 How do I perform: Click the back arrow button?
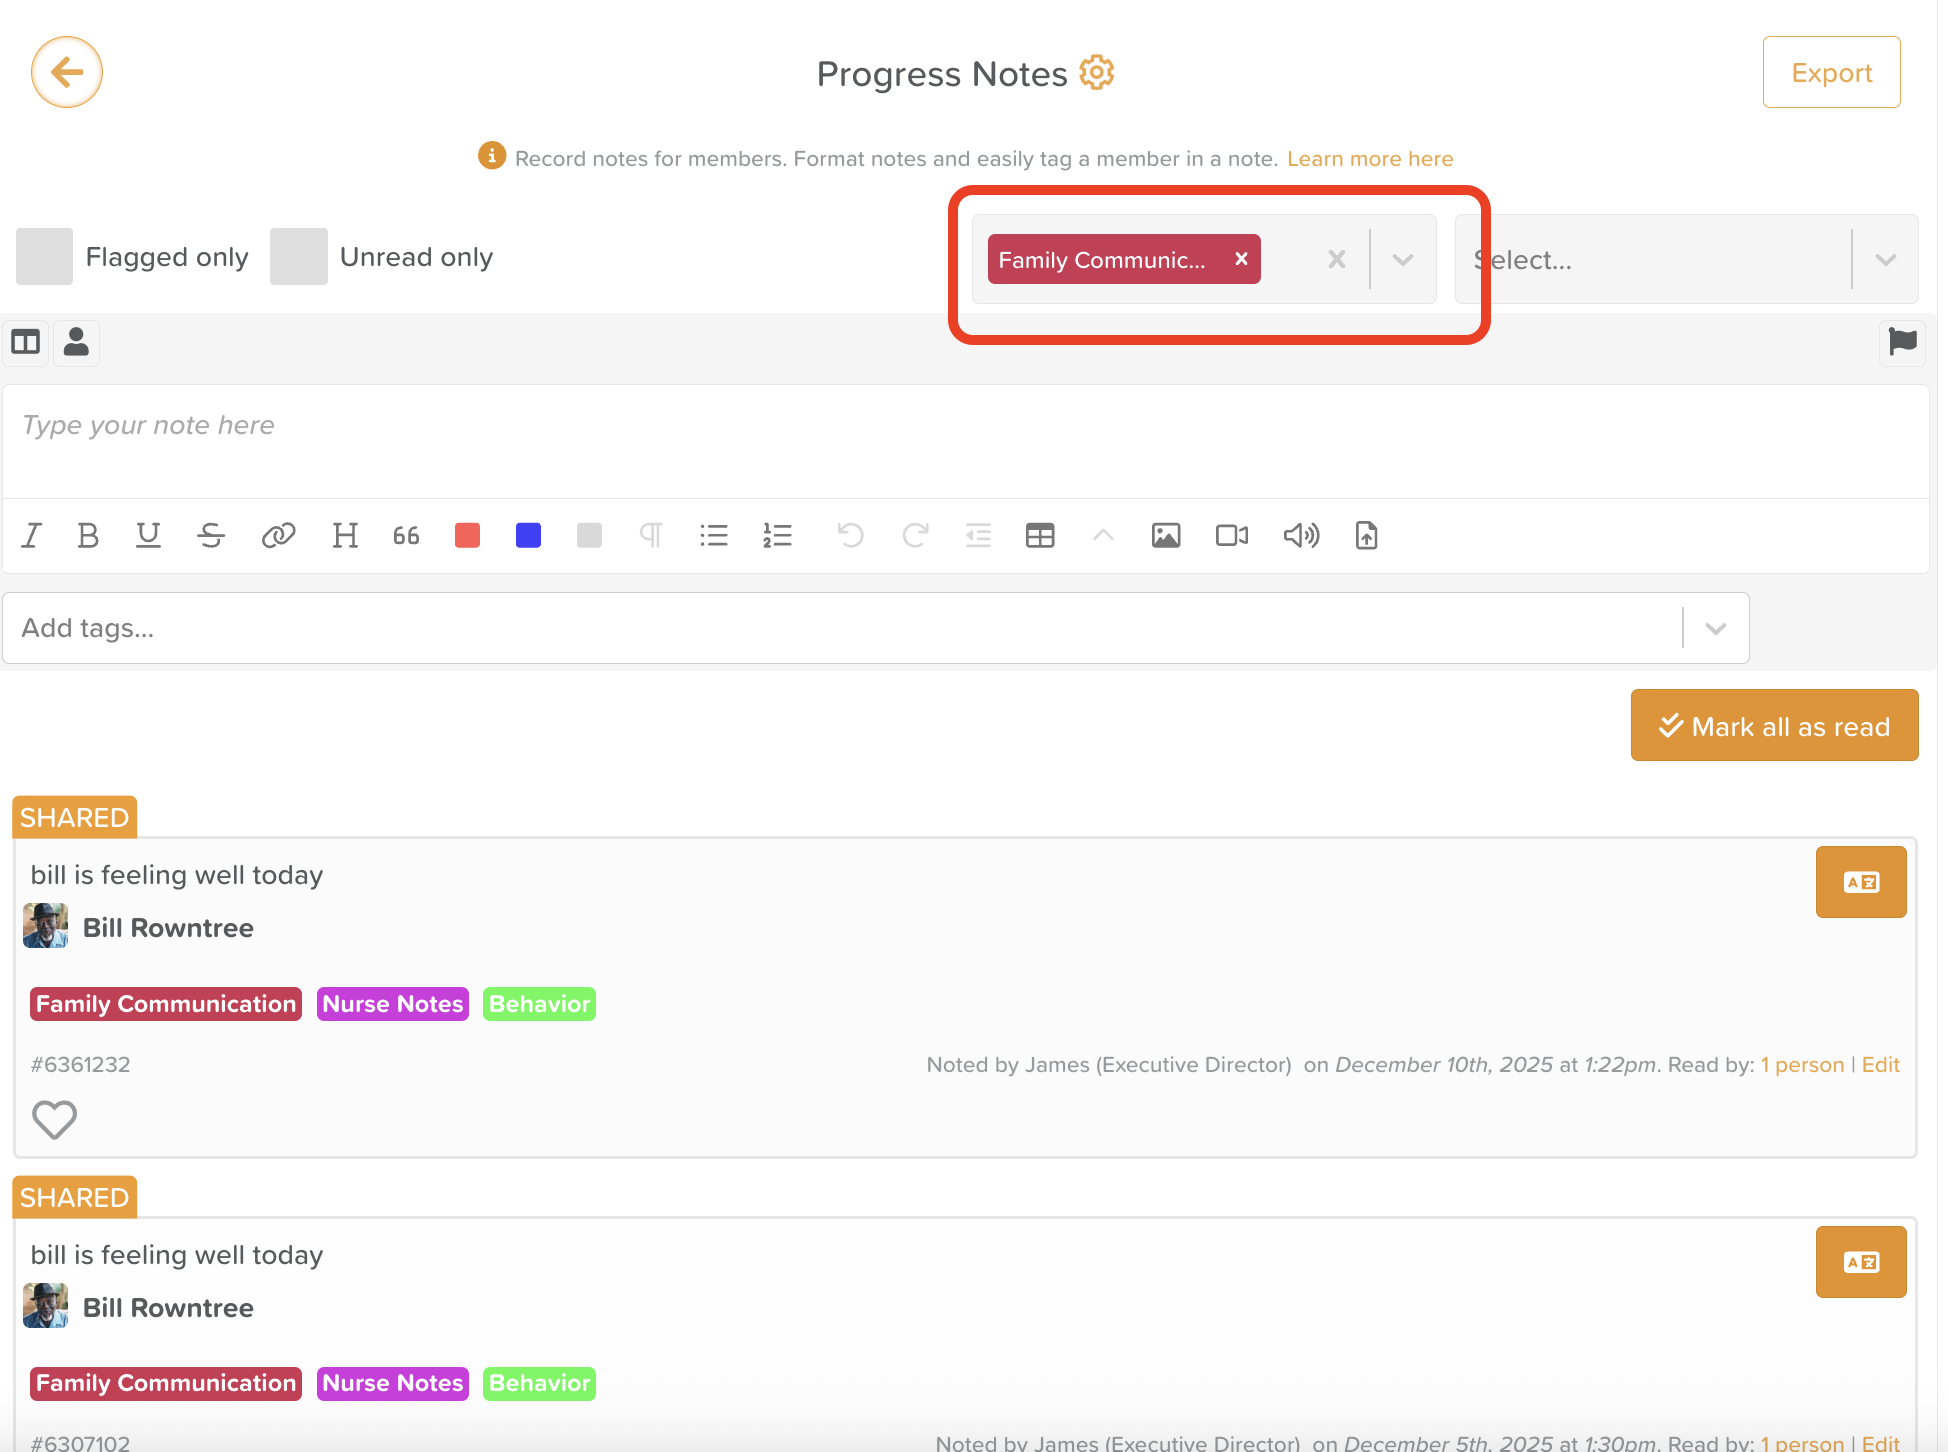pos(67,72)
